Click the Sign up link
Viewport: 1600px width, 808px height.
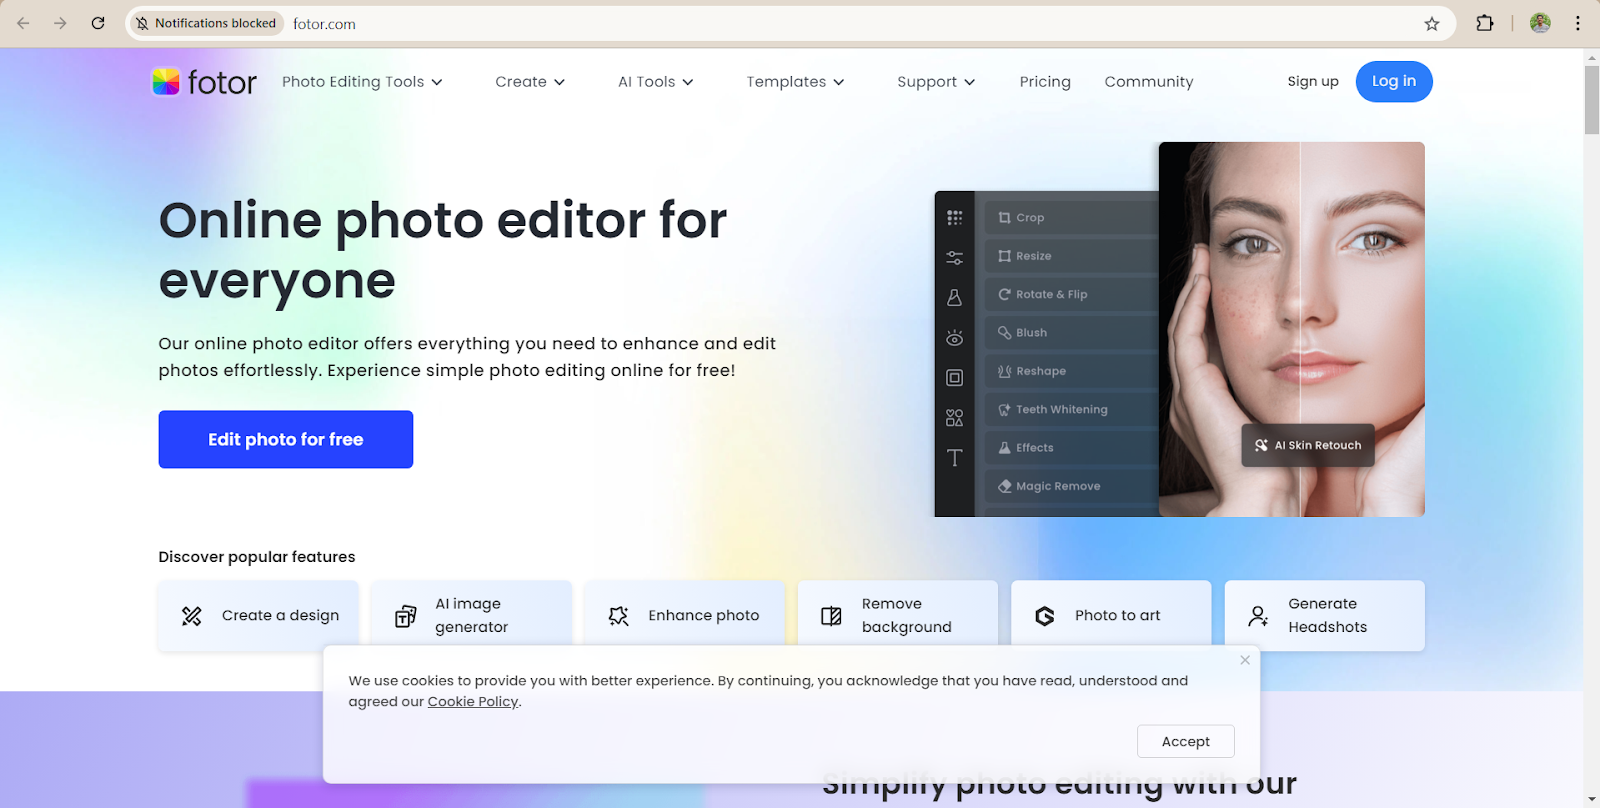click(1313, 82)
